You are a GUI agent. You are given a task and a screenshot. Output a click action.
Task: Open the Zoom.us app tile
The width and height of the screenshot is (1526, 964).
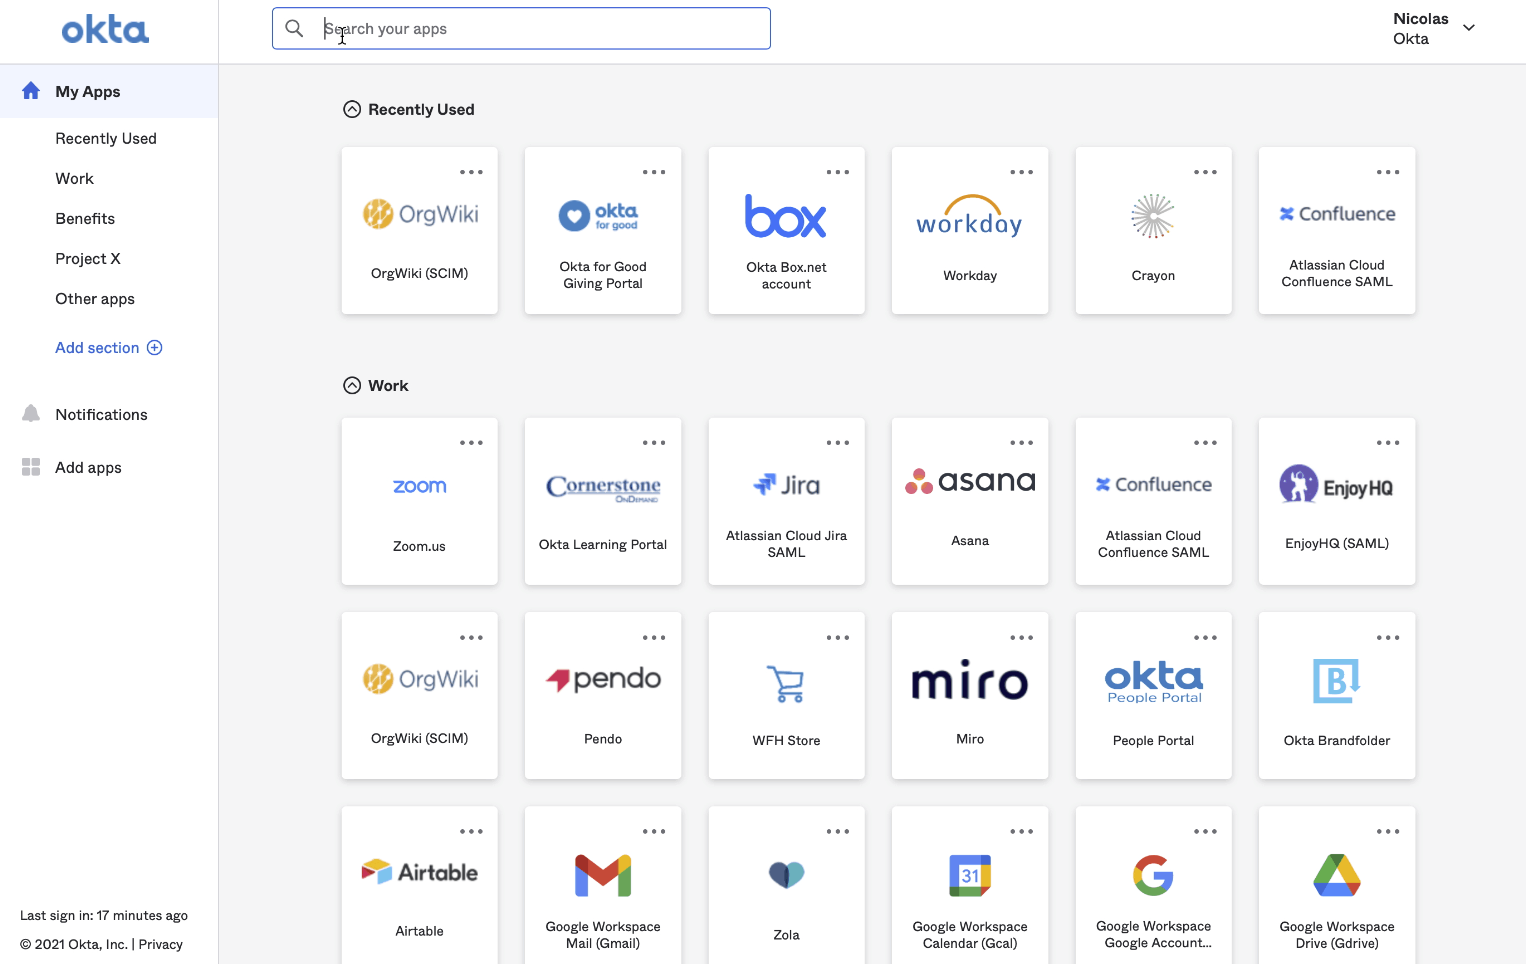[x=419, y=501]
